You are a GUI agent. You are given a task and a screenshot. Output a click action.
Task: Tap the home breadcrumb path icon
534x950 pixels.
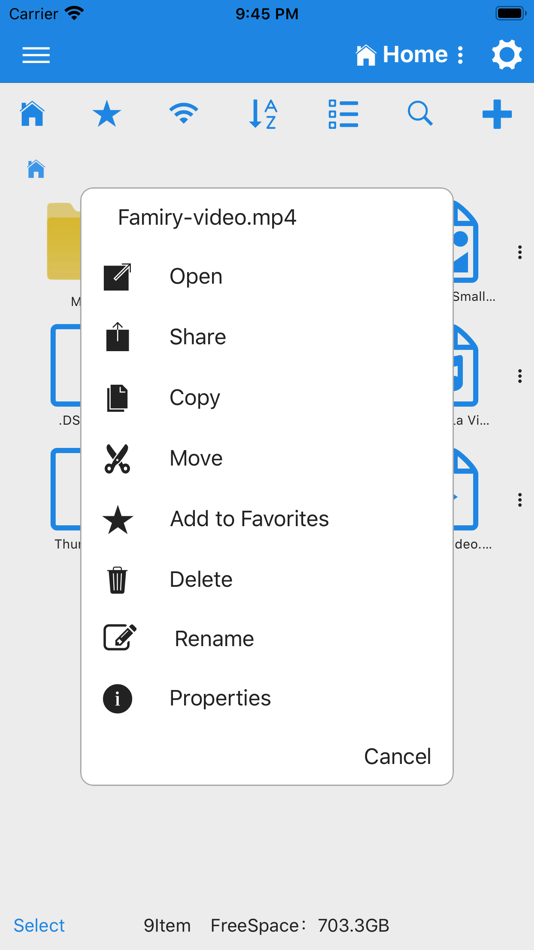coord(36,169)
